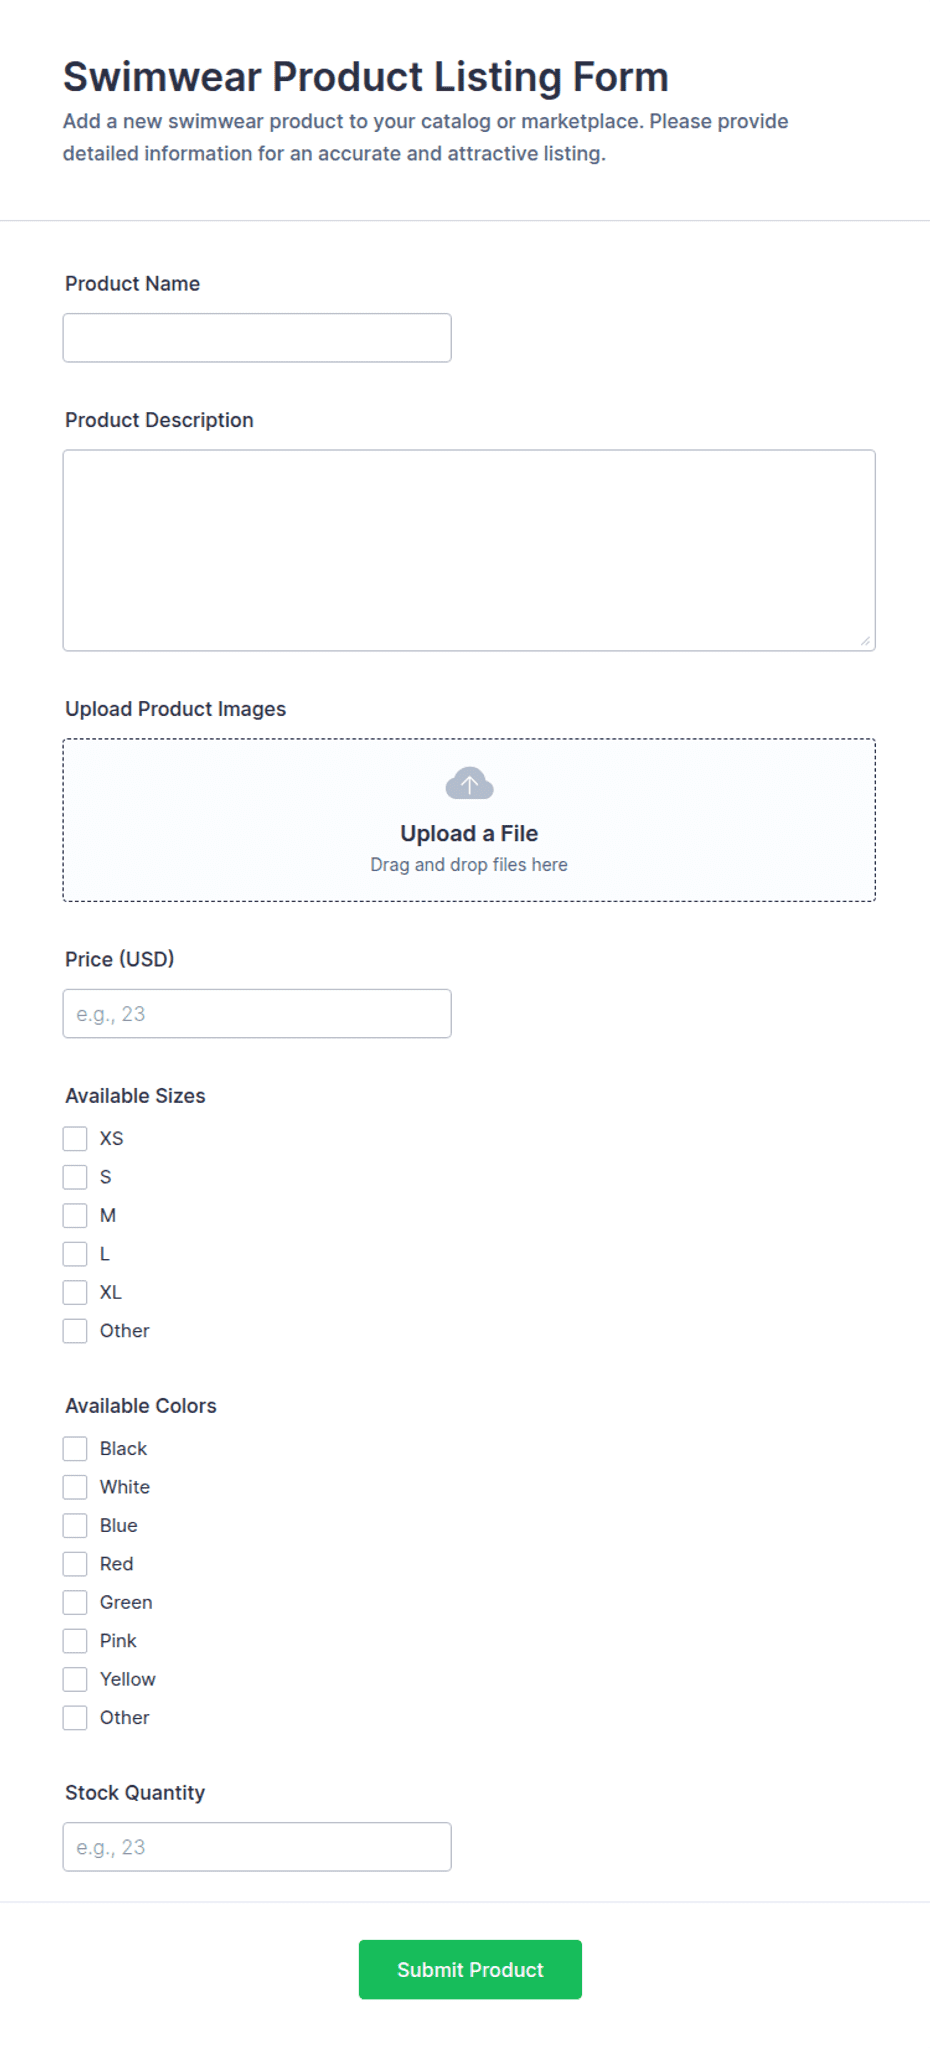Click the Stock Quantity input field
The width and height of the screenshot is (930, 2048).
click(257, 1847)
